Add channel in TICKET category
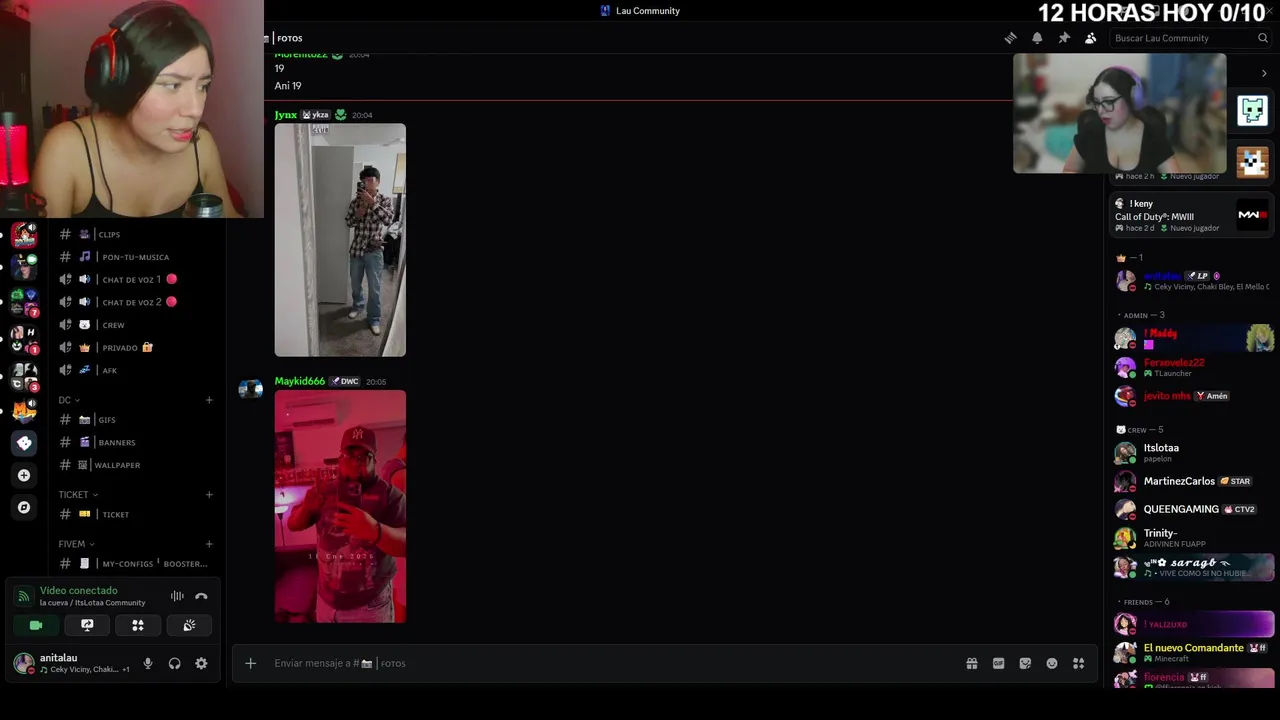Screen dimensions: 1280x720 (209, 494)
